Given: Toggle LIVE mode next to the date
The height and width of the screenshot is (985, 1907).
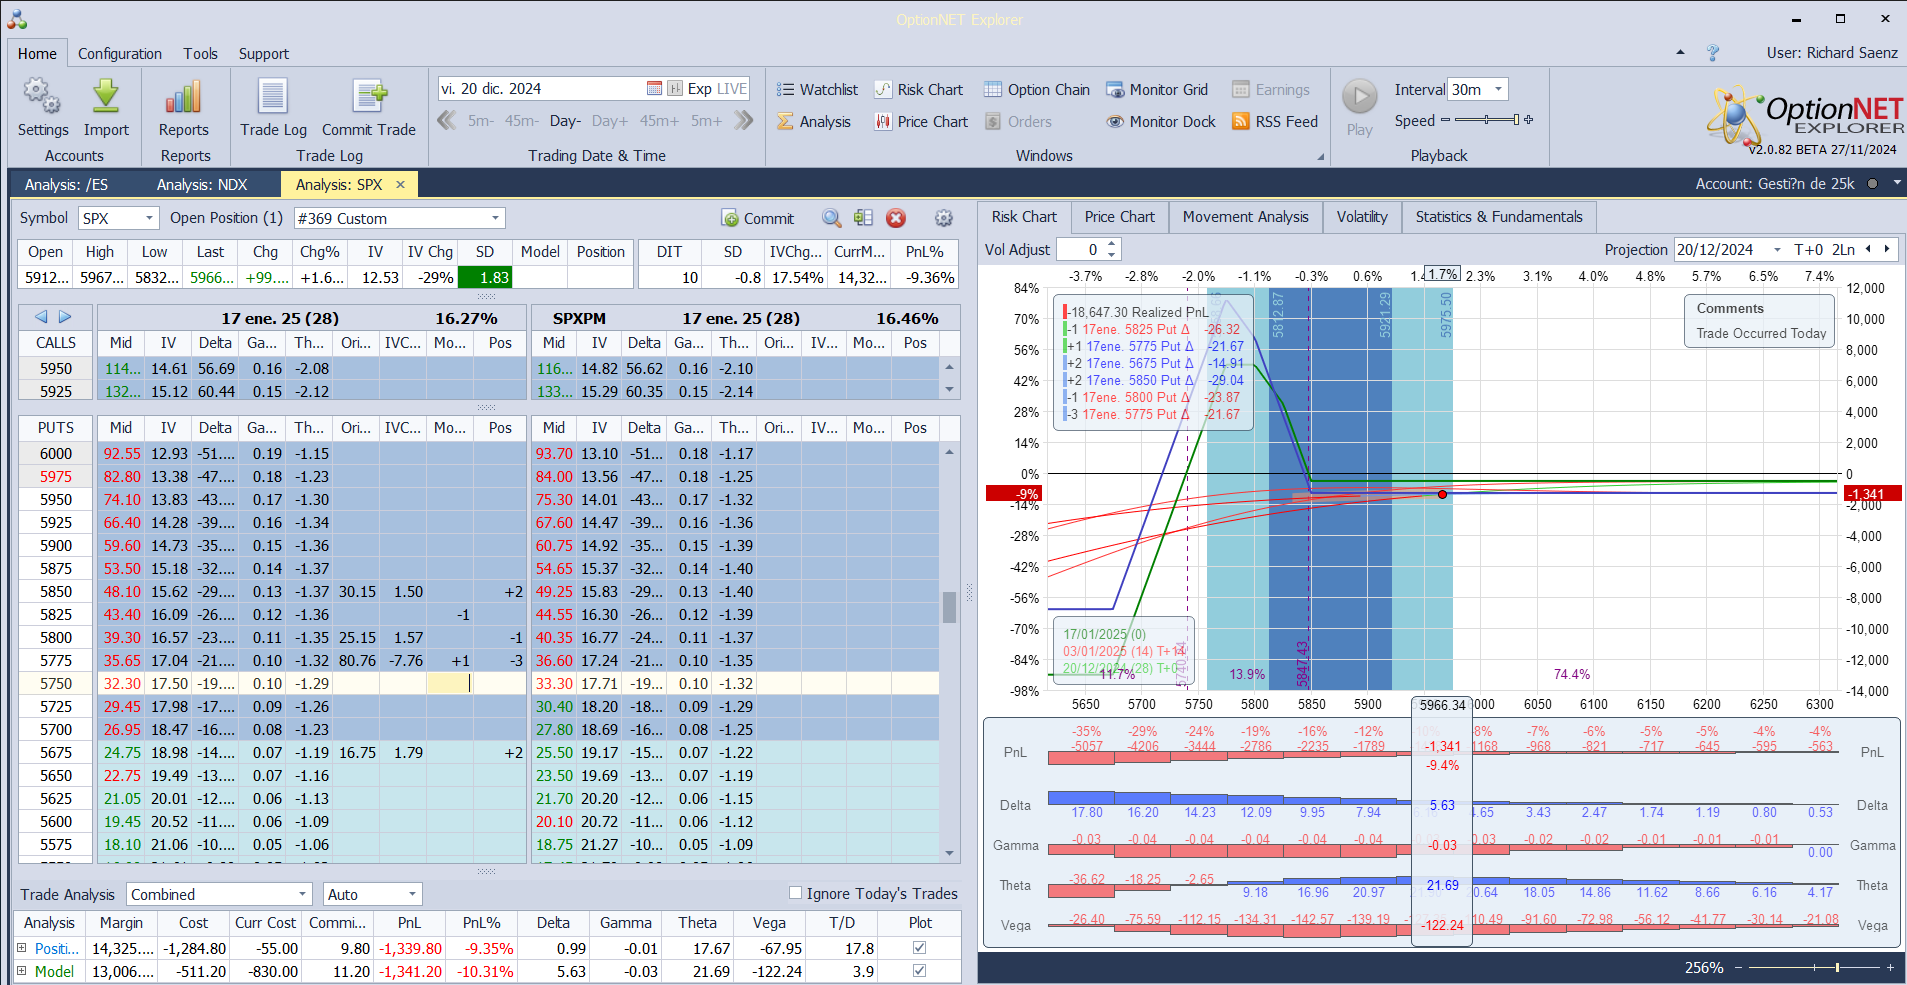Looking at the screenshot, I should 732,89.
